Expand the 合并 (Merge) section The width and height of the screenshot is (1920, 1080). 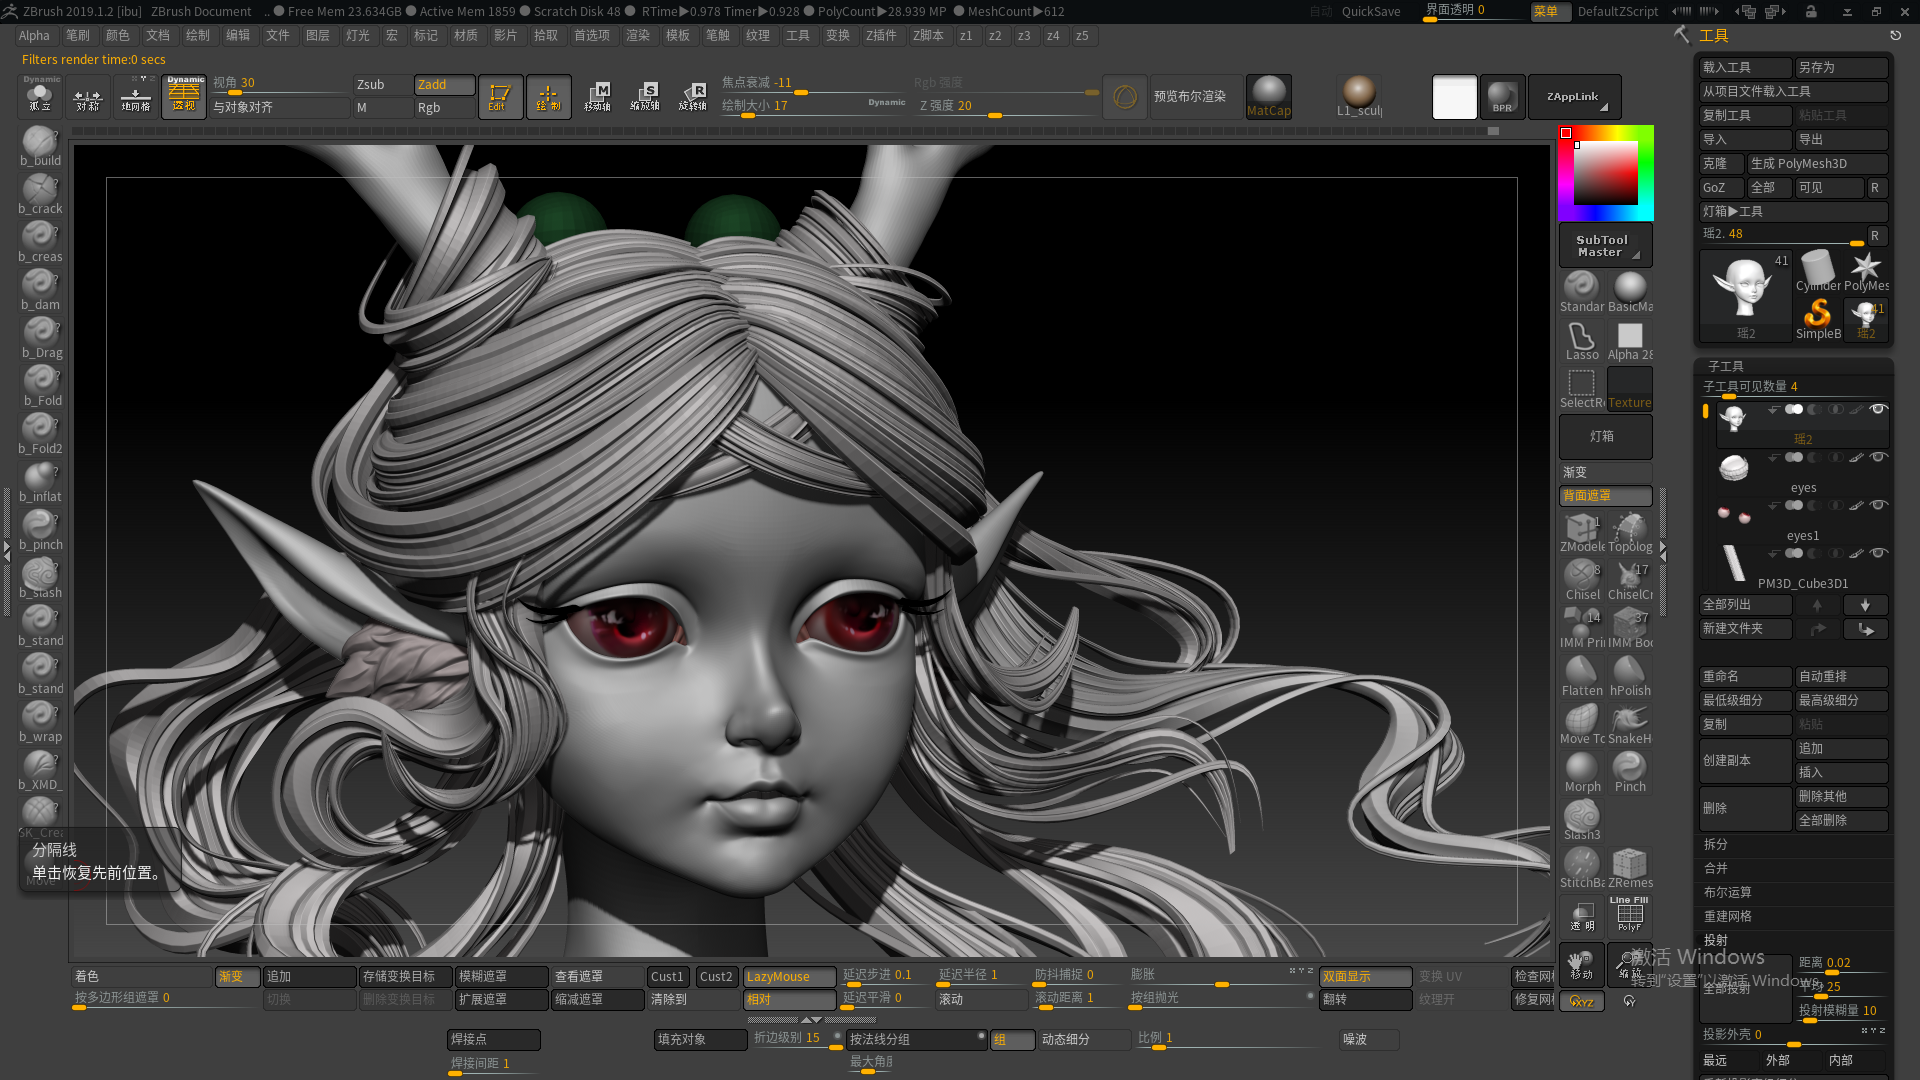pyautogui.click(x=1716, y=868)
